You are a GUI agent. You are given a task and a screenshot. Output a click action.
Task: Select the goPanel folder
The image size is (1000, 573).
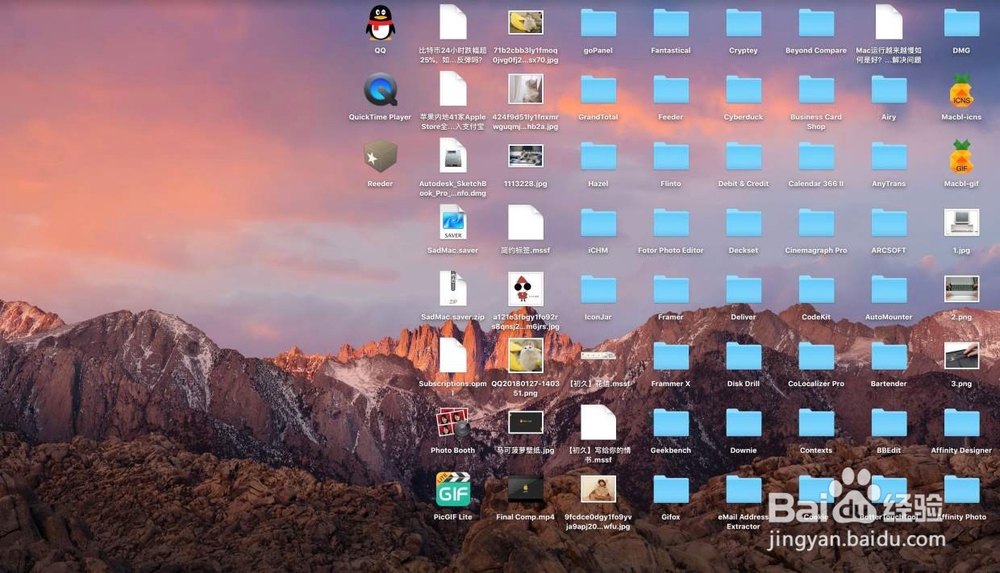pyautogui.click(x=598, y=24)
